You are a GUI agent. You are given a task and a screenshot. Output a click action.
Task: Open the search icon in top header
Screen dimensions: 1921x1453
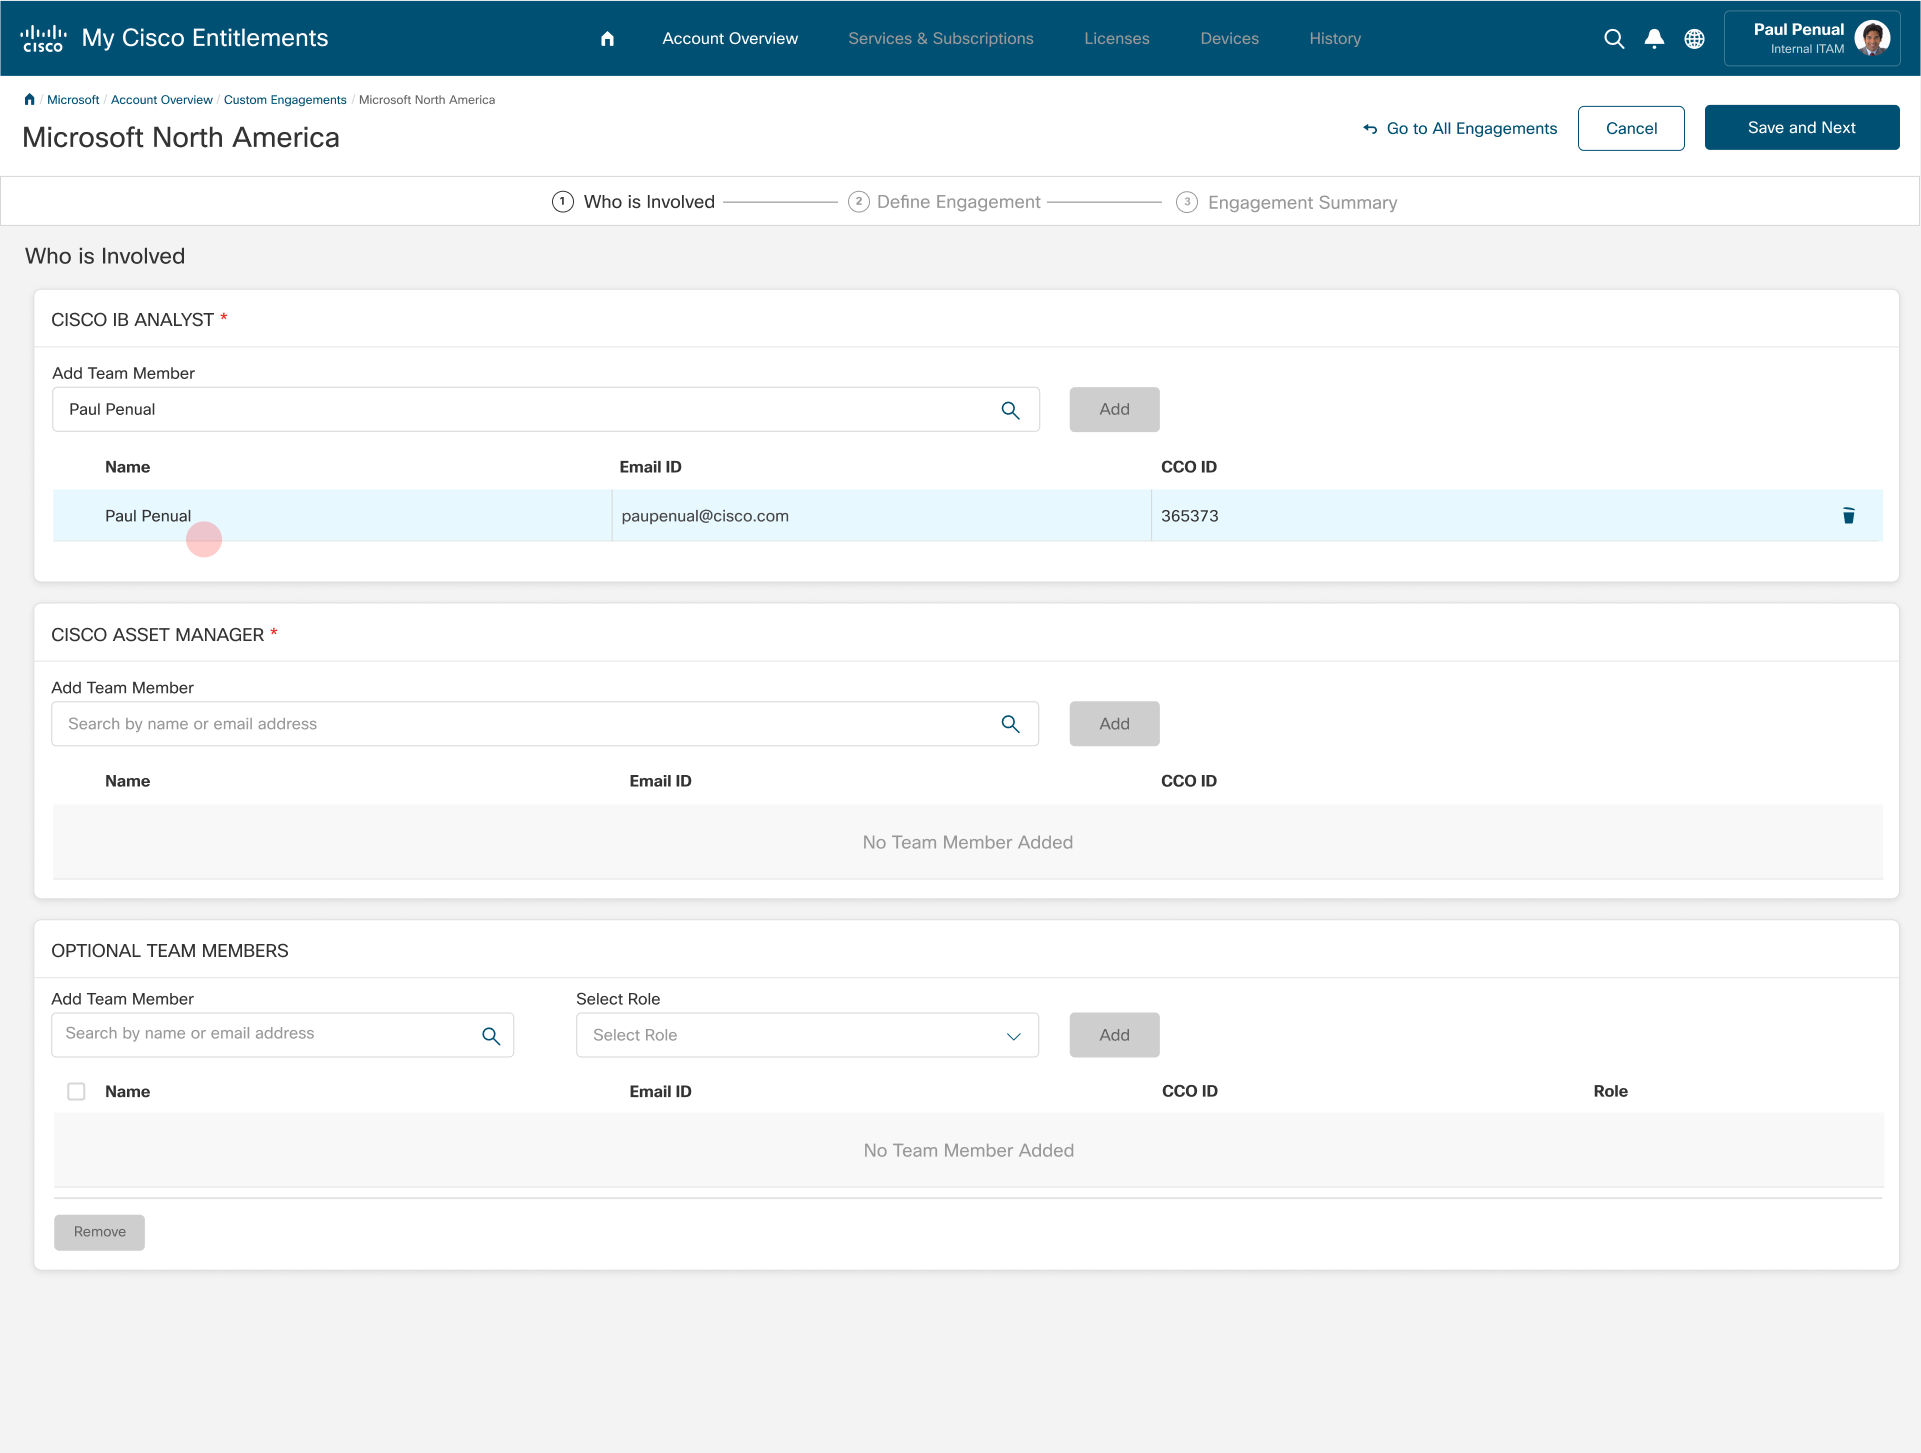click(1614, 39)
